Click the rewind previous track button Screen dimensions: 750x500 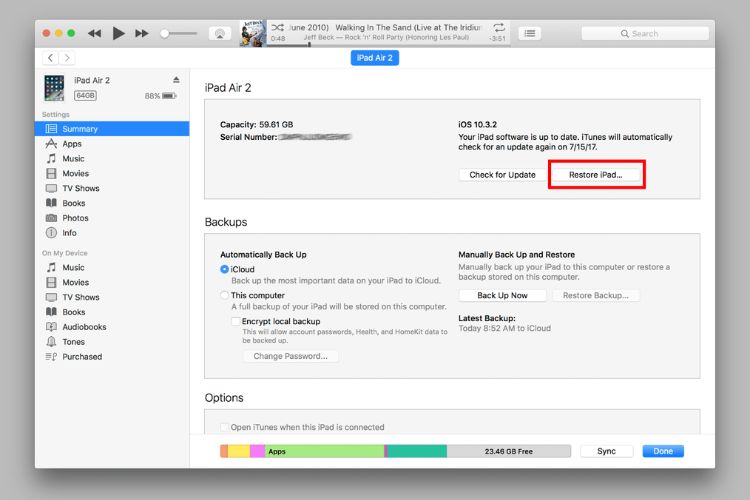94,33
